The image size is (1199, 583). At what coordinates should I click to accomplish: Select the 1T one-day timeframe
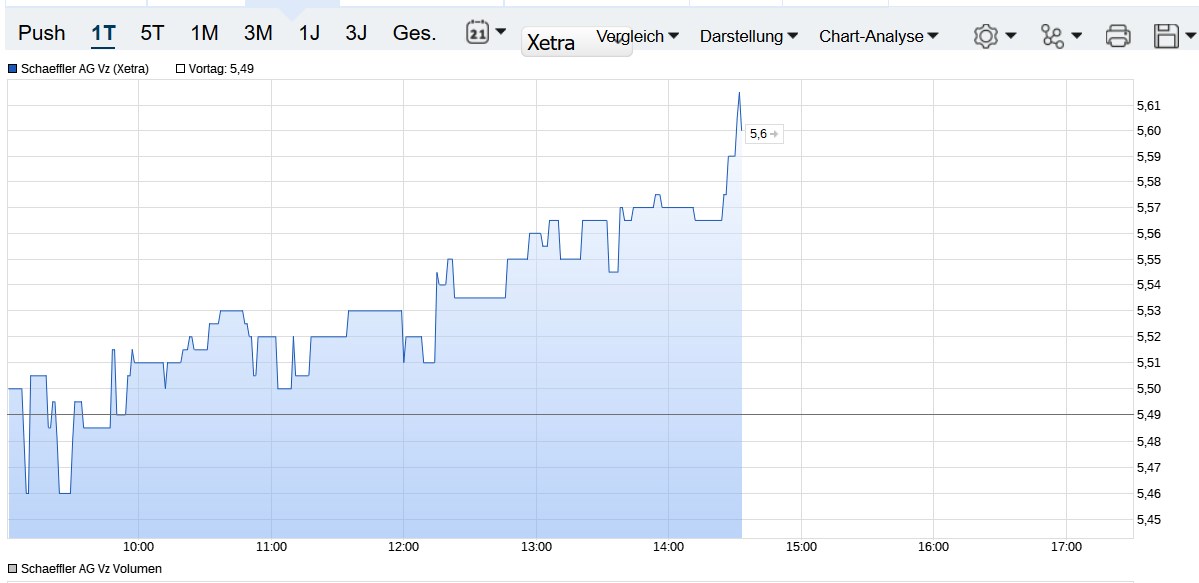[103, 33]
